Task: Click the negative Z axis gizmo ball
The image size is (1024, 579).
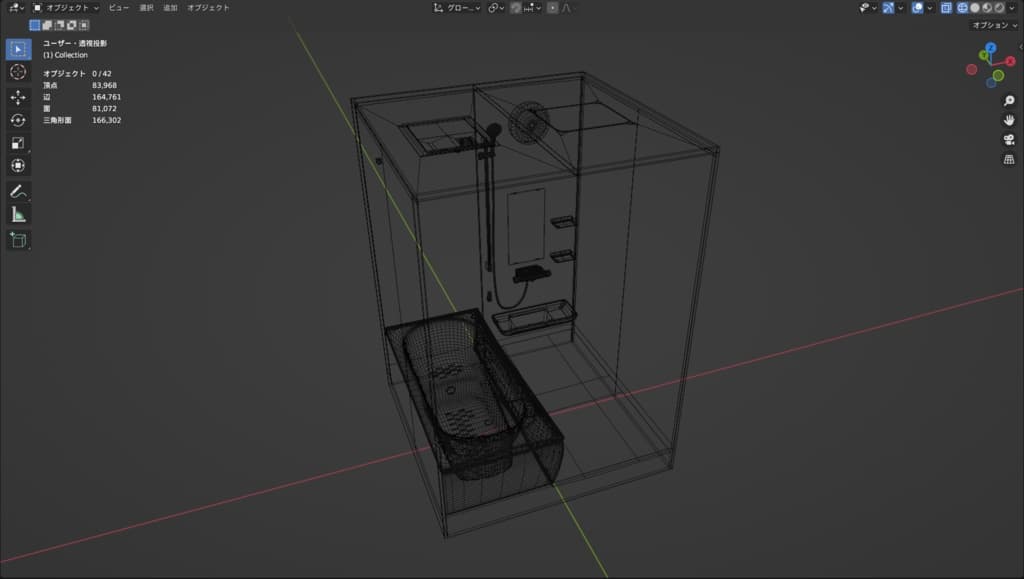Action: pyautogui.click(x=991, y=83)
